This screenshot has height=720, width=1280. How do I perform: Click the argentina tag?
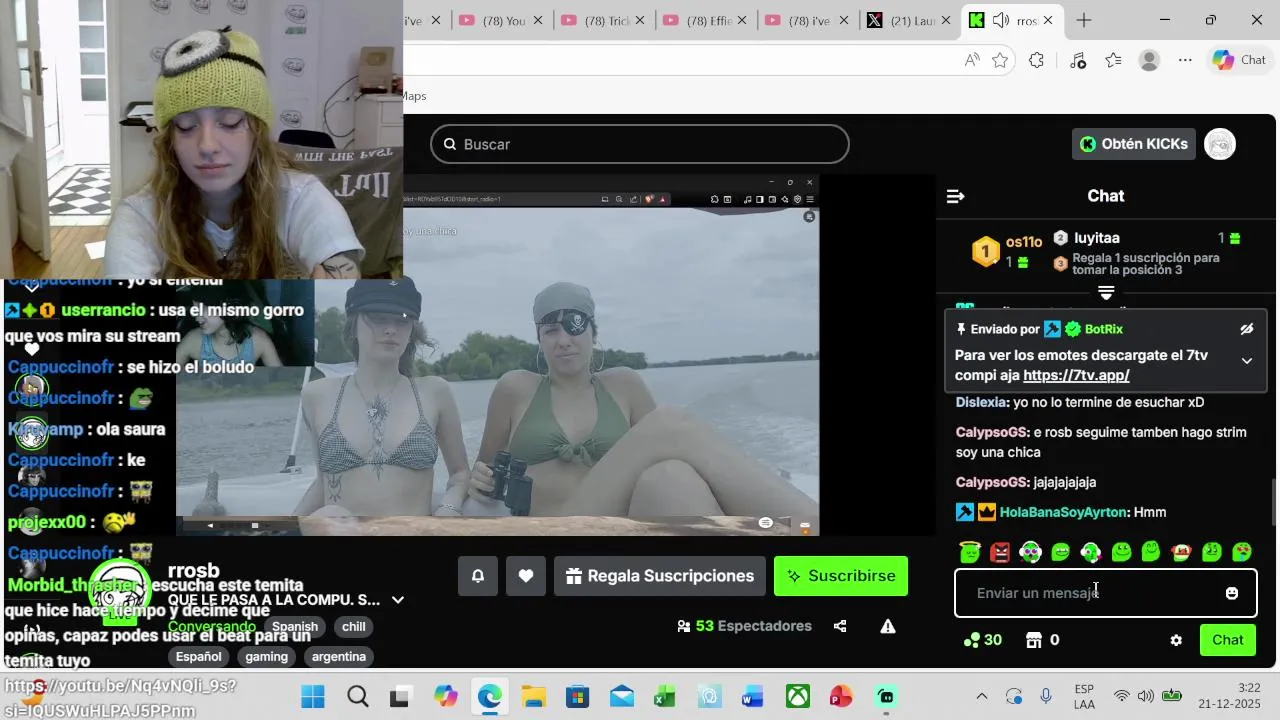[339, 657]
